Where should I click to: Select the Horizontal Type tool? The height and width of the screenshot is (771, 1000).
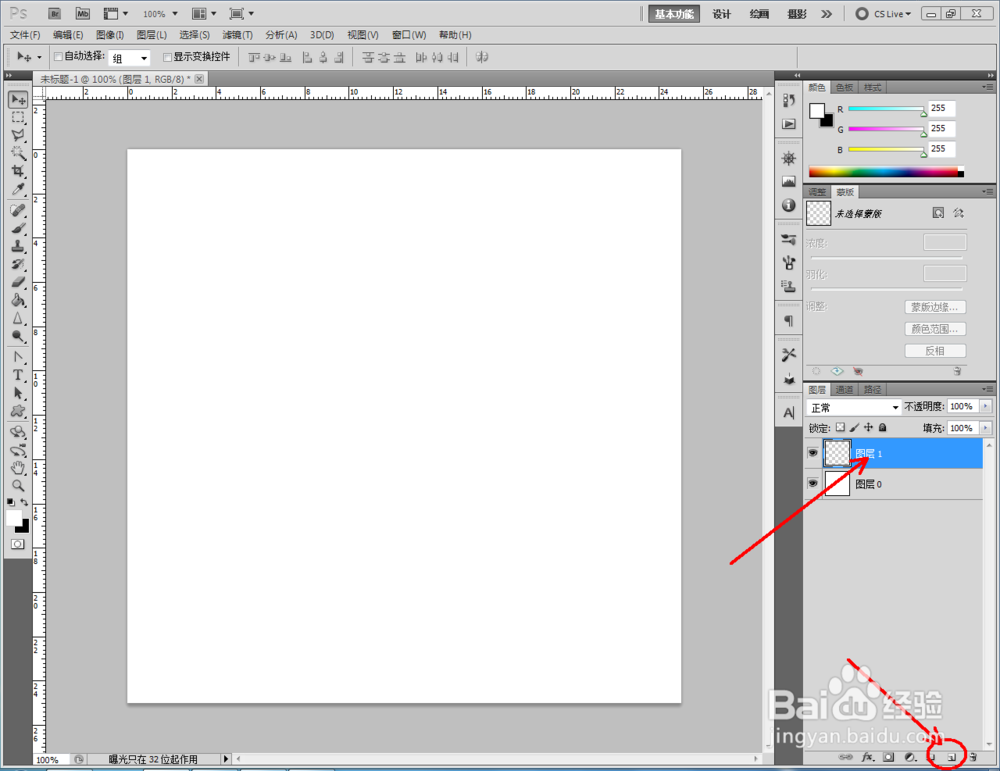pos(18,375)
